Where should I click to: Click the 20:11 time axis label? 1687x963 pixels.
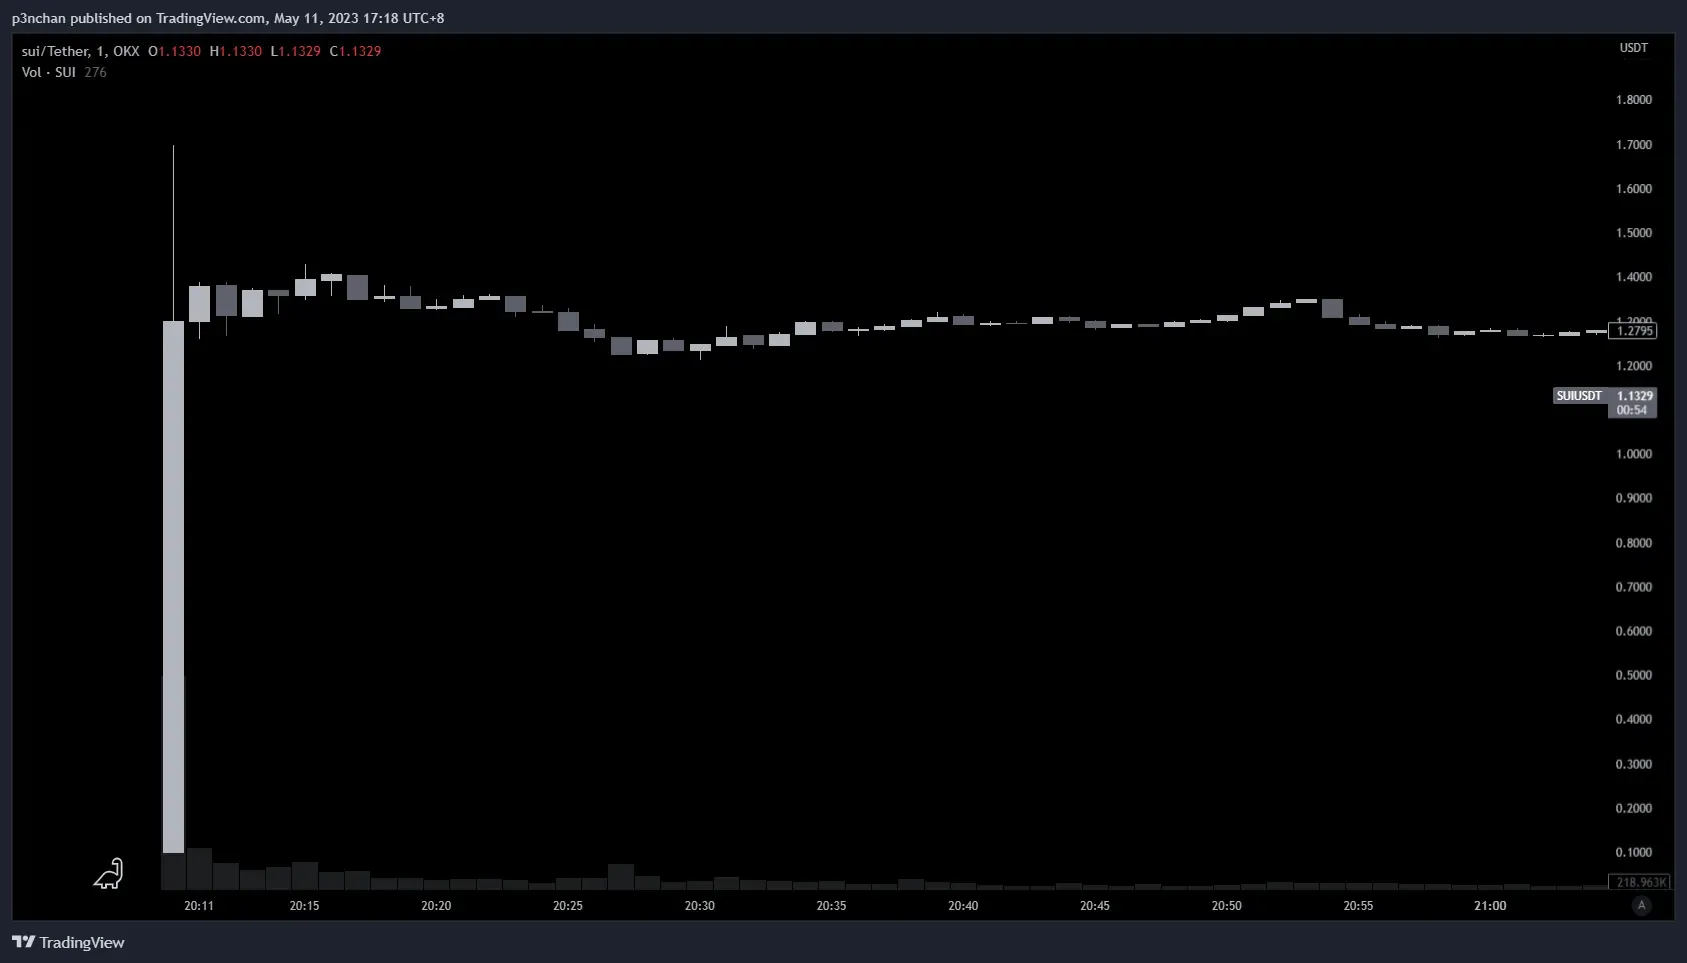click(199, 906)
